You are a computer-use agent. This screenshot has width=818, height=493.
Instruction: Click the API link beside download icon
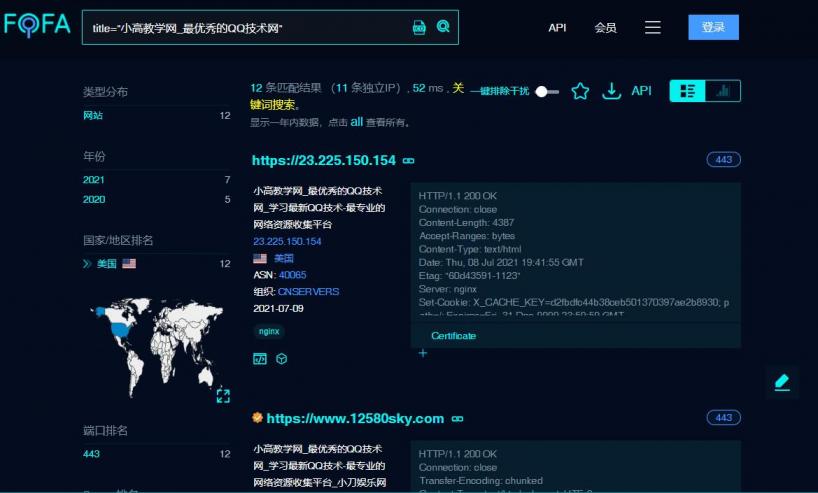pos(641,91)
